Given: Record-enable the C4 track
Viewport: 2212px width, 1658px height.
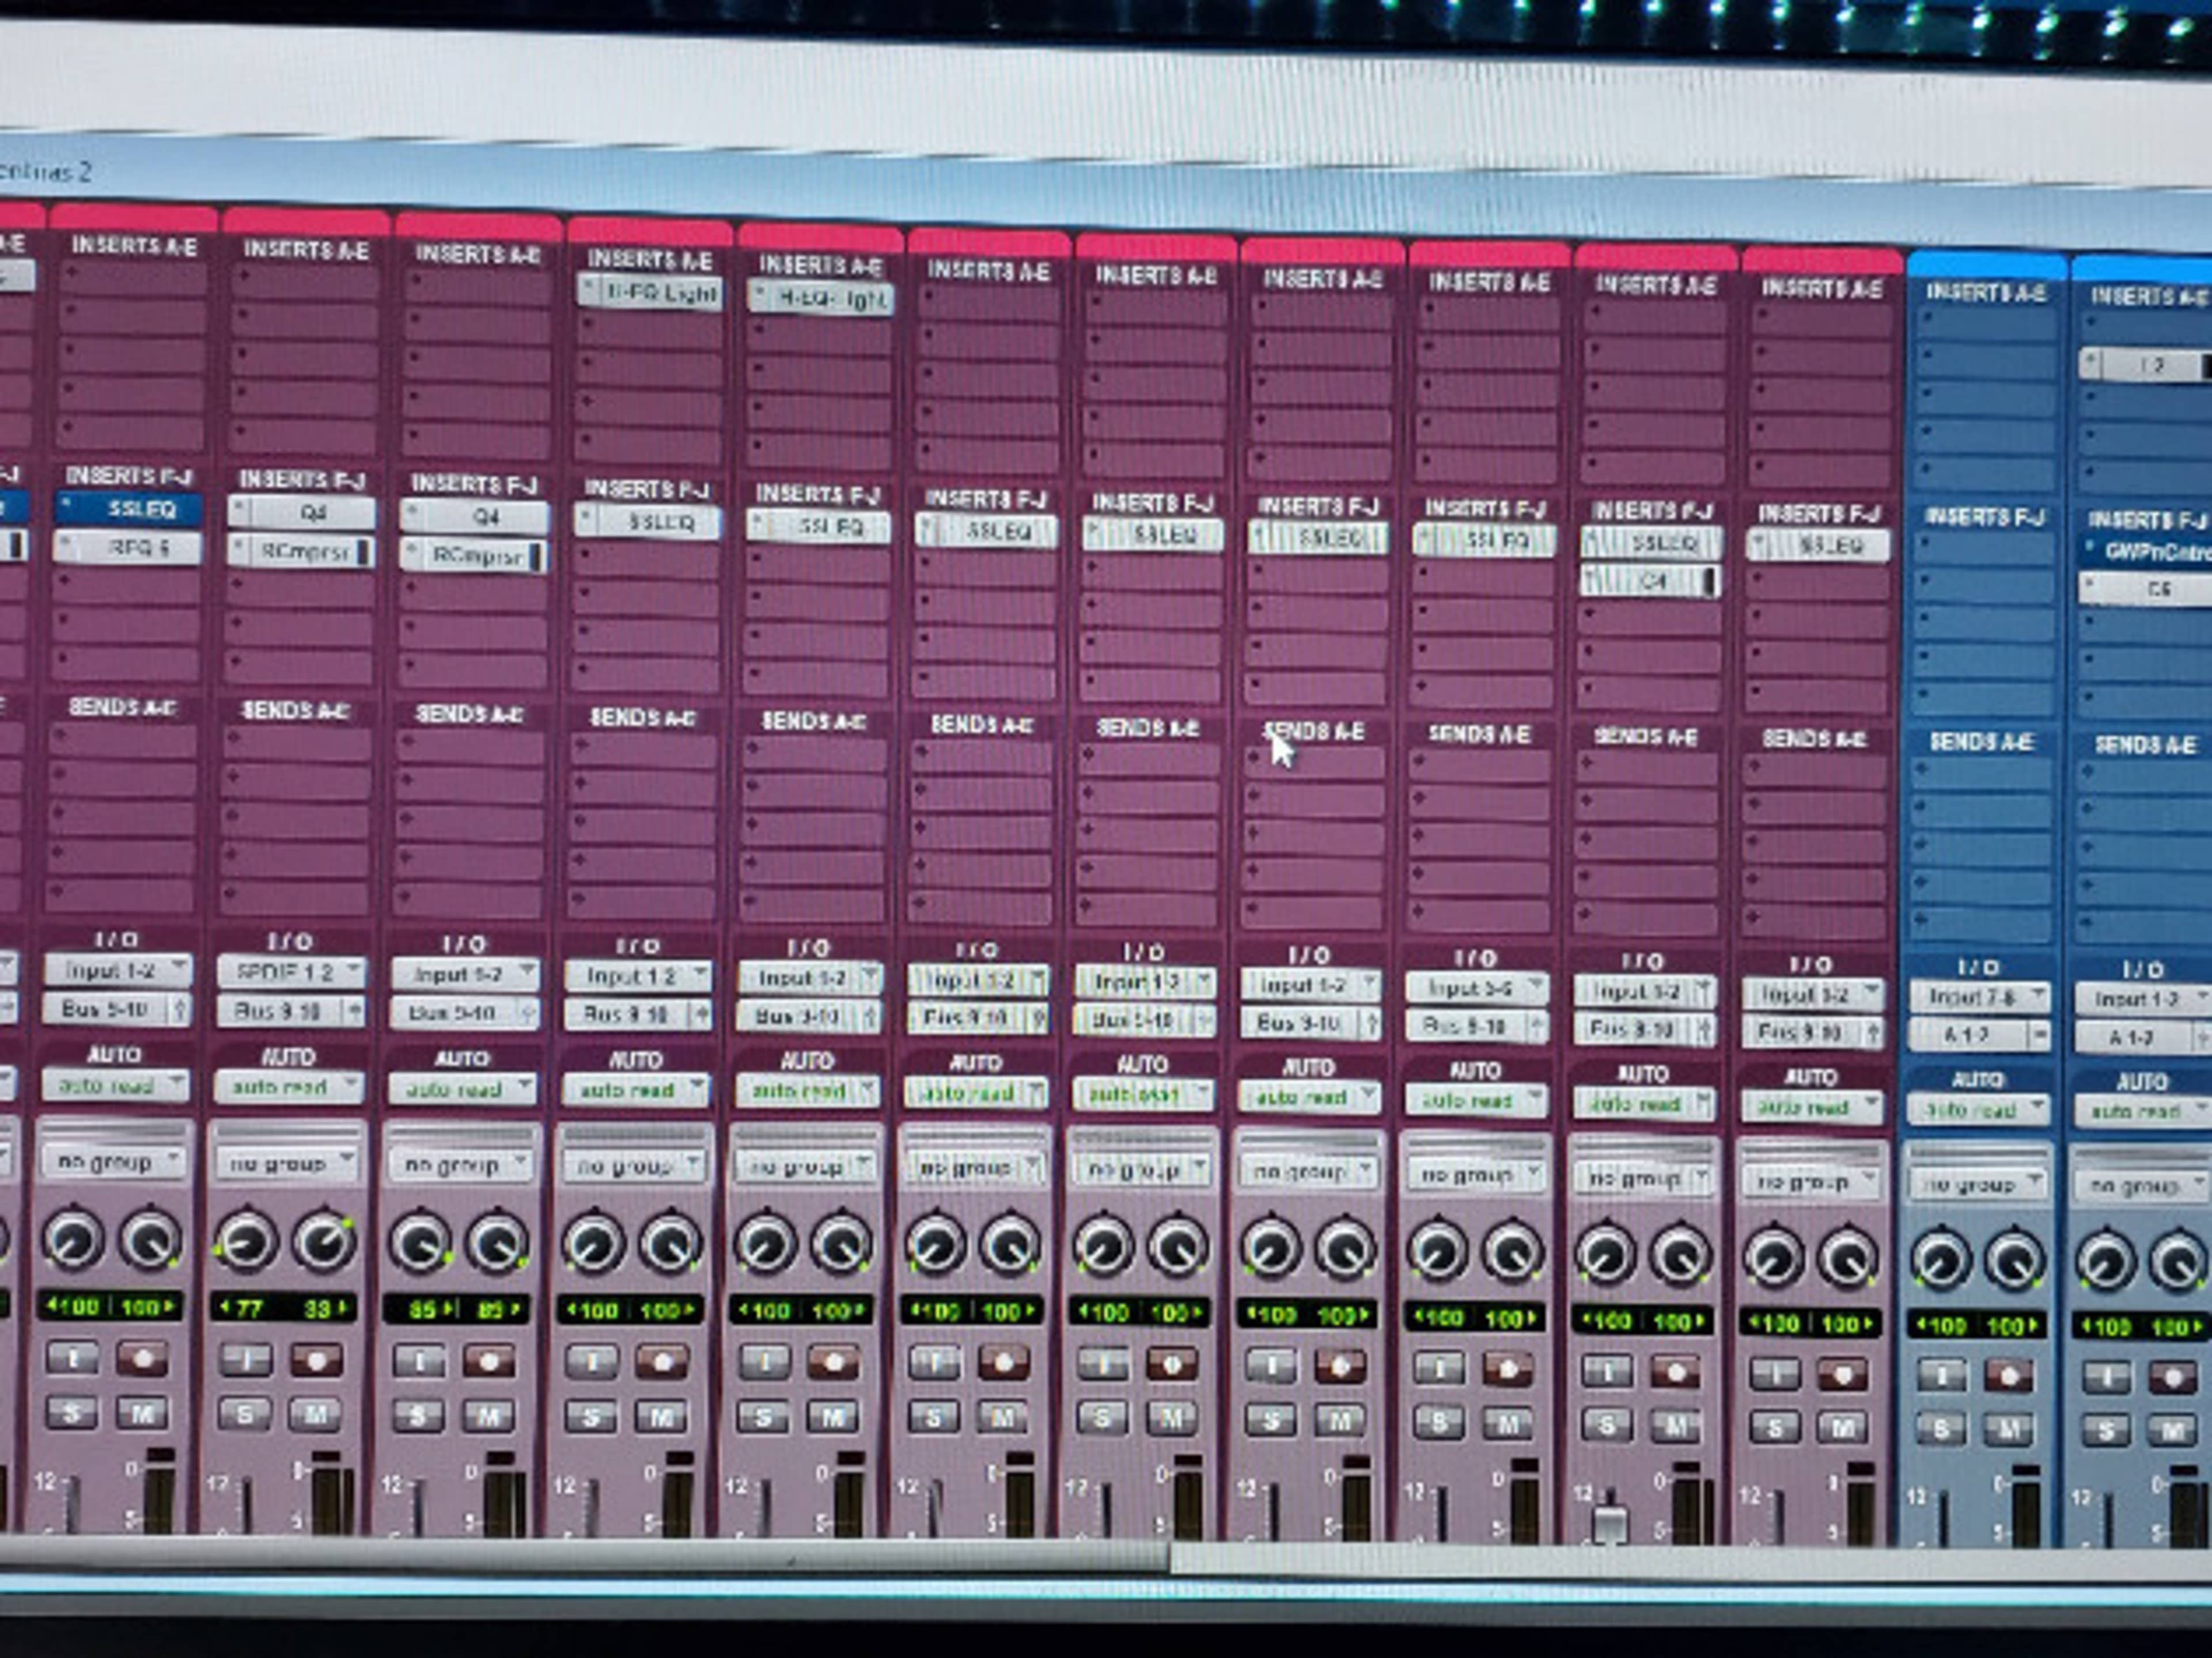Looking at the screenshot, I should (1675, 1372).
